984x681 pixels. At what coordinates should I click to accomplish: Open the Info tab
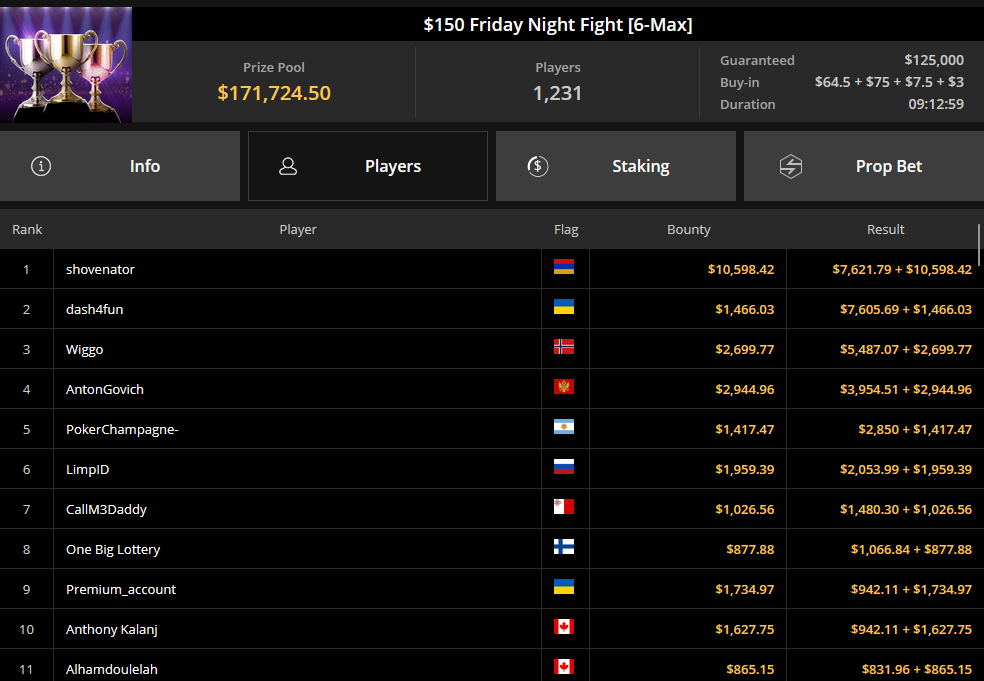tap(120, 166)
